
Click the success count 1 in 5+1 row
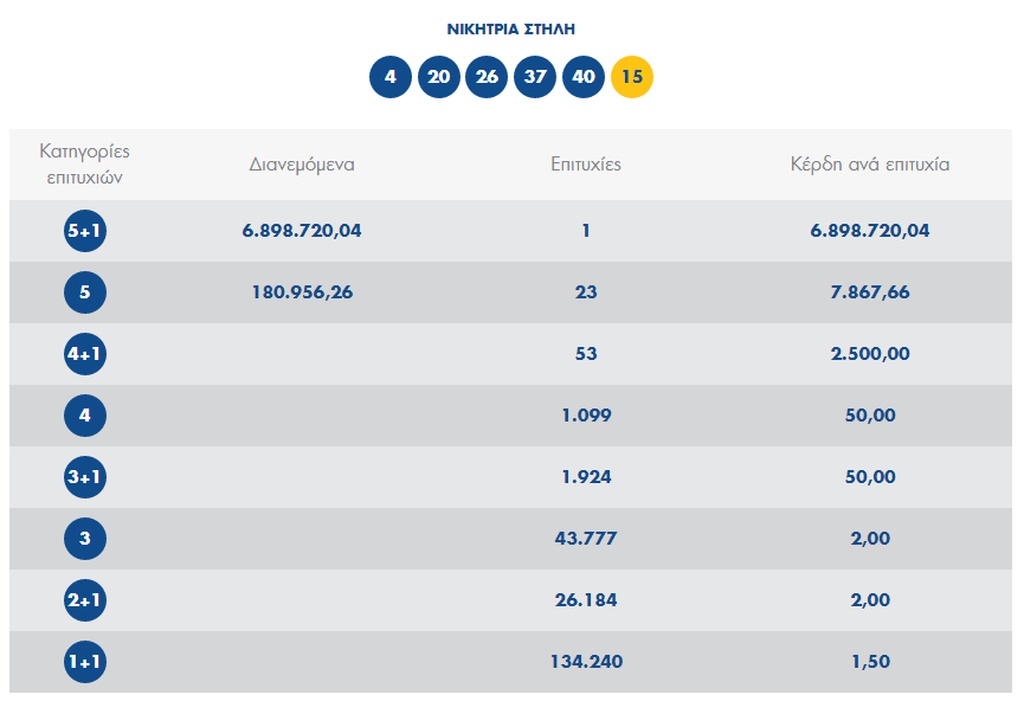coord(586,231)
